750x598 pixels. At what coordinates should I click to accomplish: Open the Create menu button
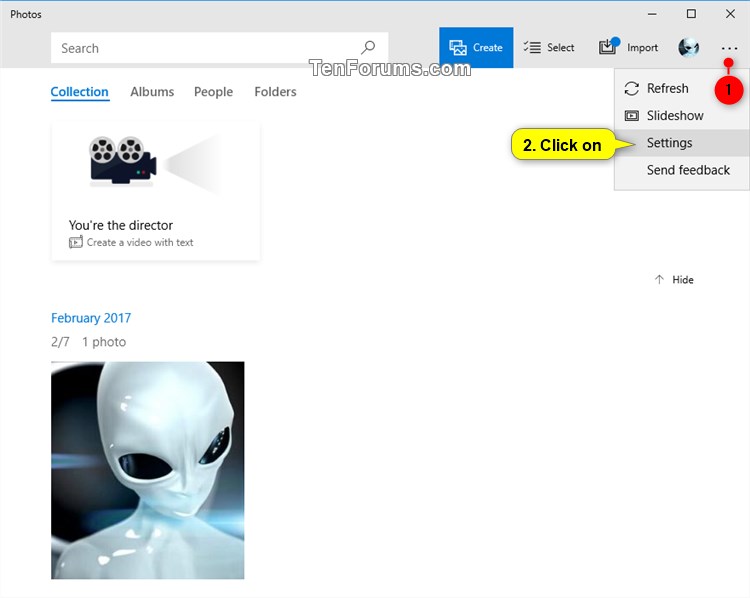(476, 47)
